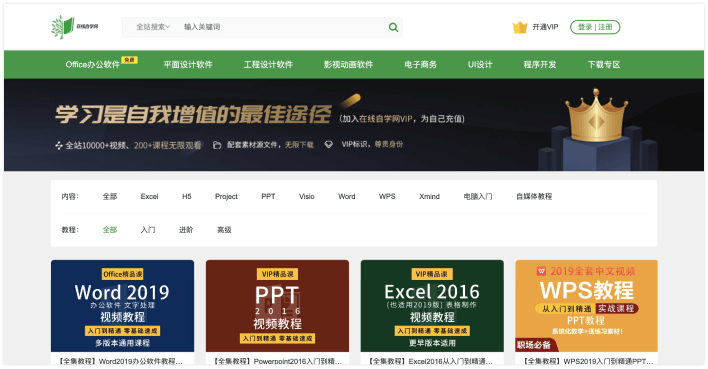Click the sparkle icon beside 全站10000+视频
This screenshot has width=708, height=369.
(59, 145)
